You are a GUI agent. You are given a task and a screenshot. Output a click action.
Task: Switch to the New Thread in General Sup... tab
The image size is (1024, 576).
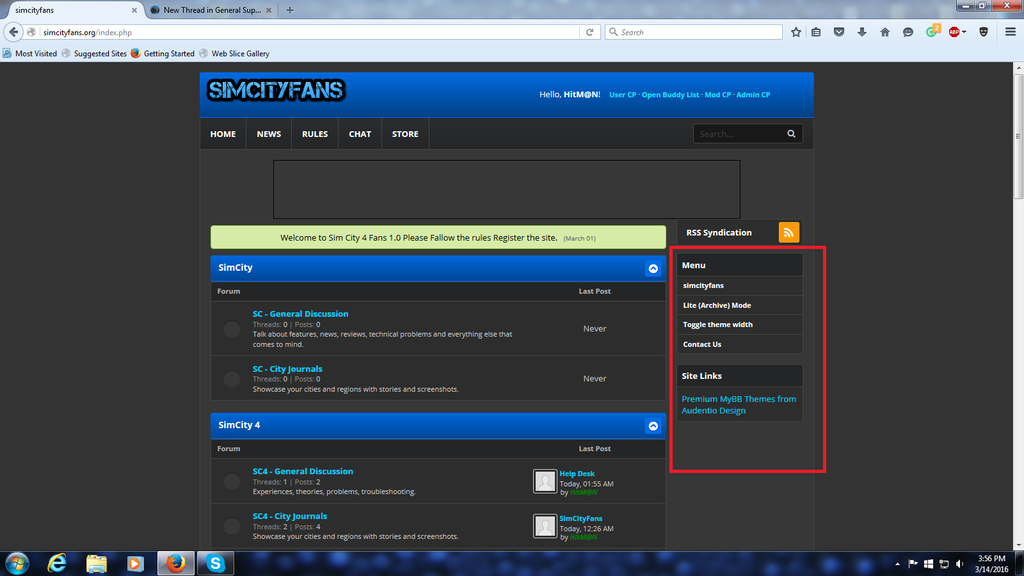(211, 10)
